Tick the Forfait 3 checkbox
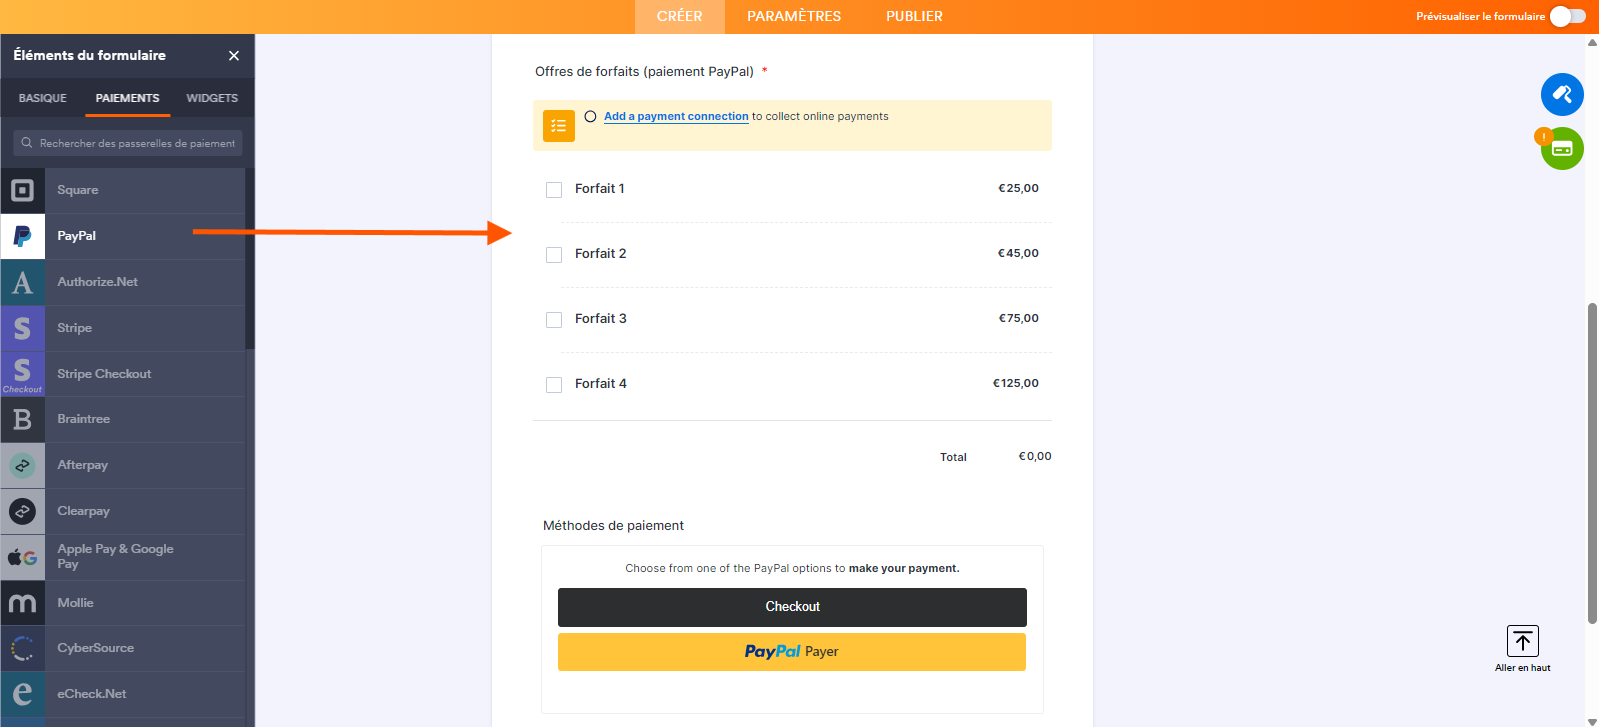The height and width of the screenshot is (727, 1599). click(554, 320)
